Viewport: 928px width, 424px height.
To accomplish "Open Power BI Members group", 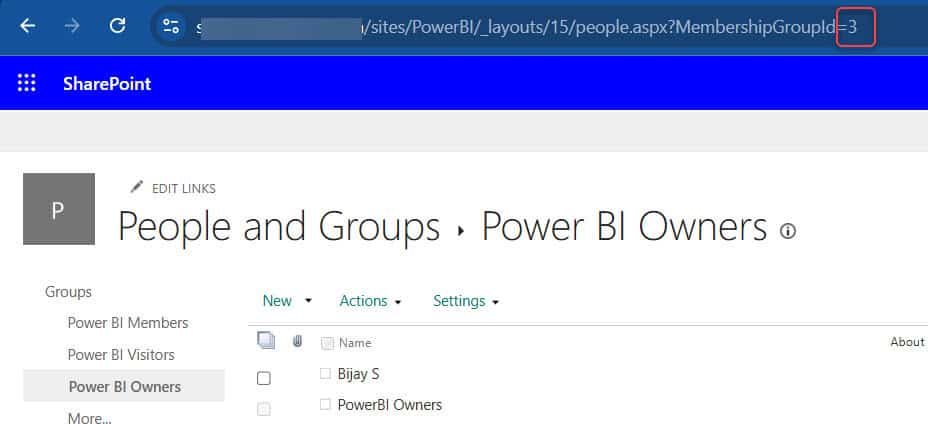I will click(128, 323).
